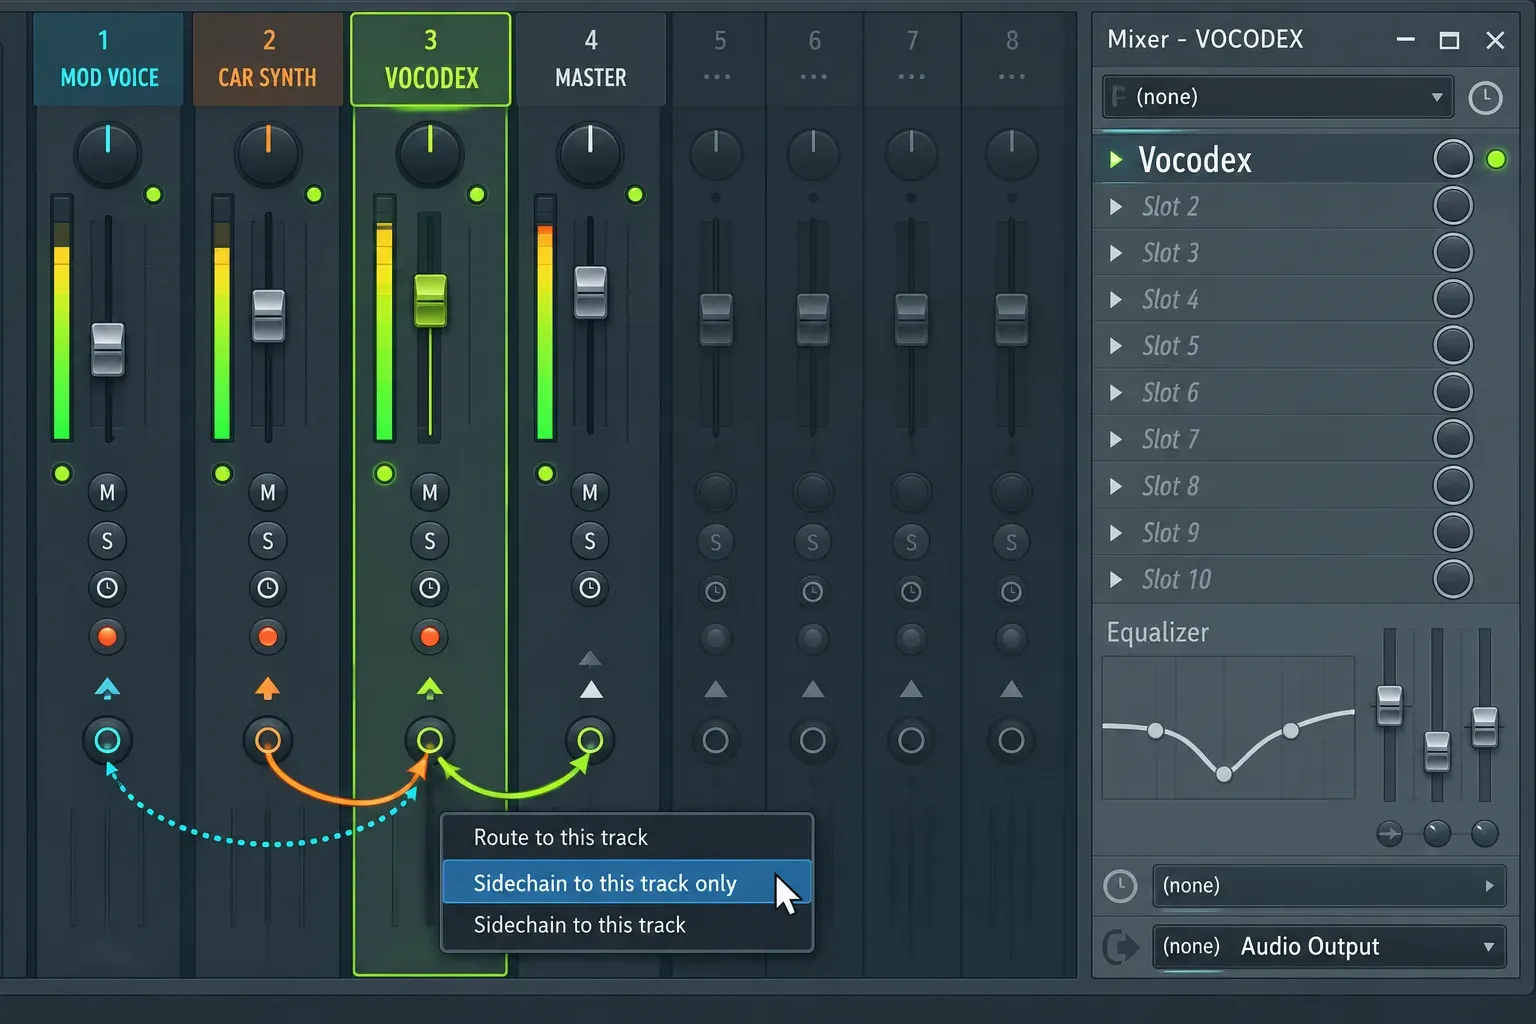Click clock icon beside preset dropdown
1536x1024 pixels.
(1485, 98)
